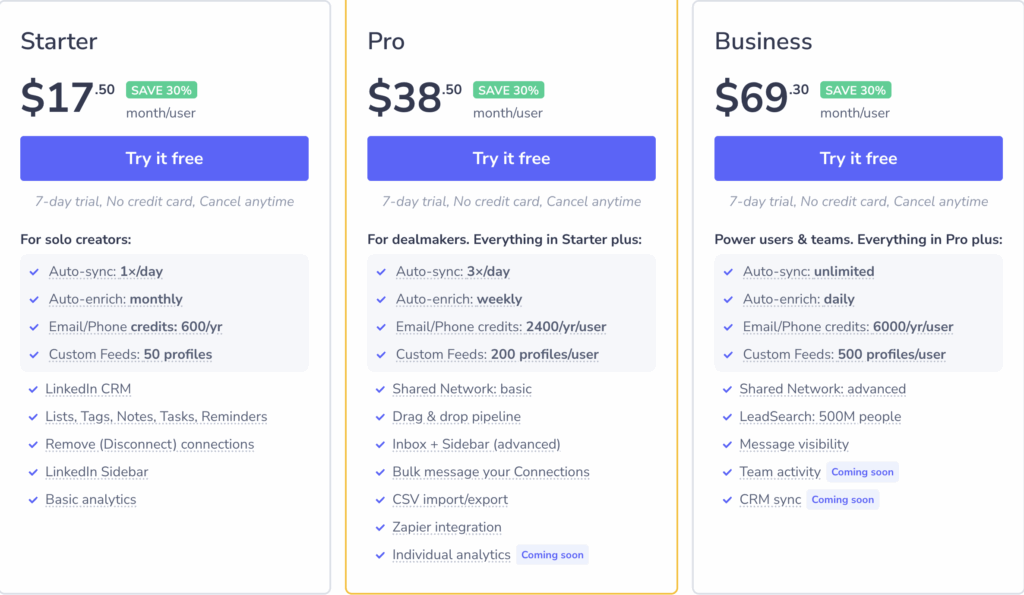Open the "Message visibility" feature link

(794, 444)
